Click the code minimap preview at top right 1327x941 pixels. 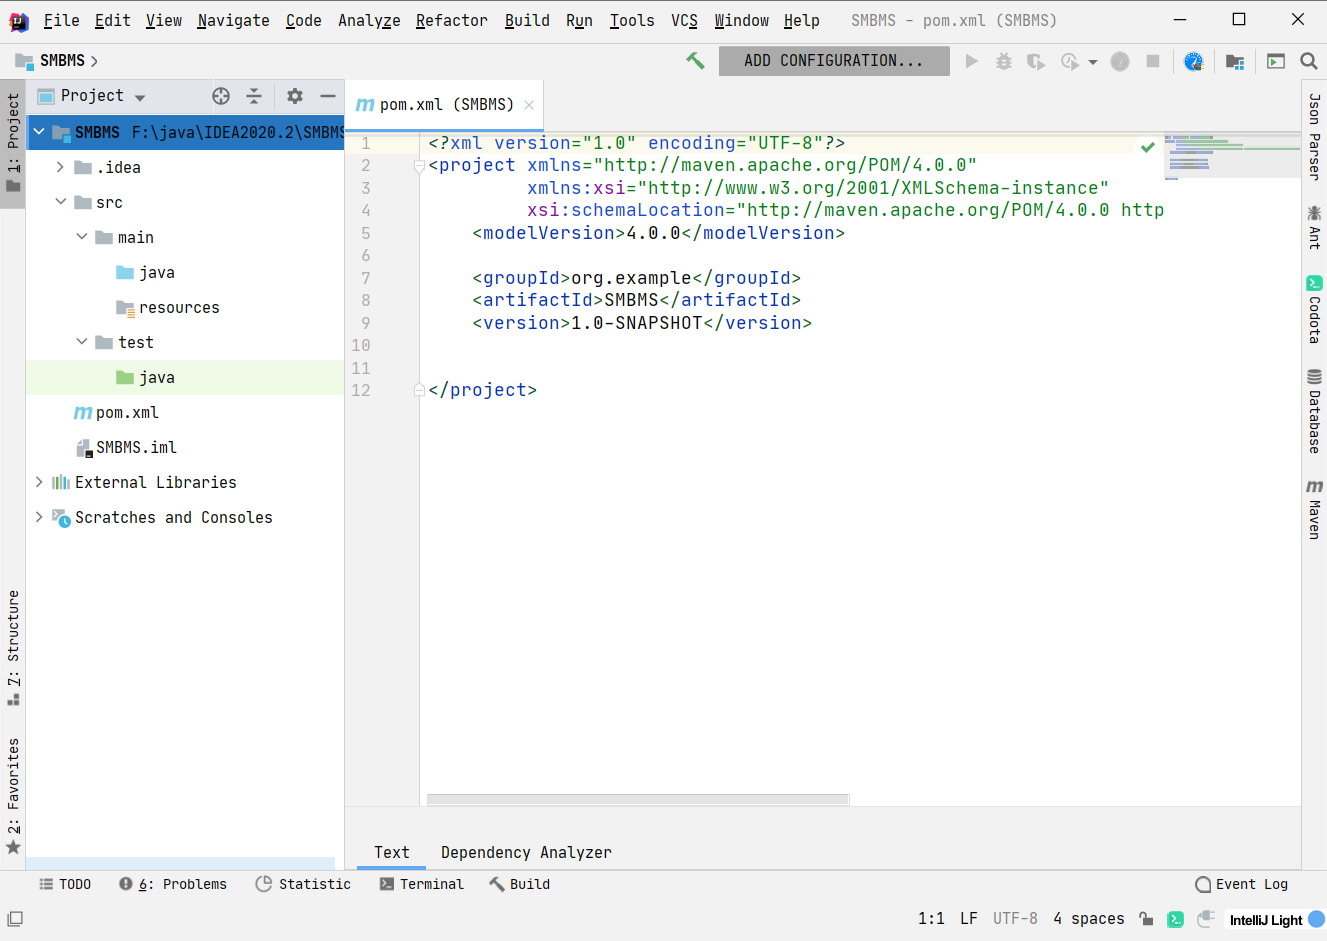pos(1232,155)
